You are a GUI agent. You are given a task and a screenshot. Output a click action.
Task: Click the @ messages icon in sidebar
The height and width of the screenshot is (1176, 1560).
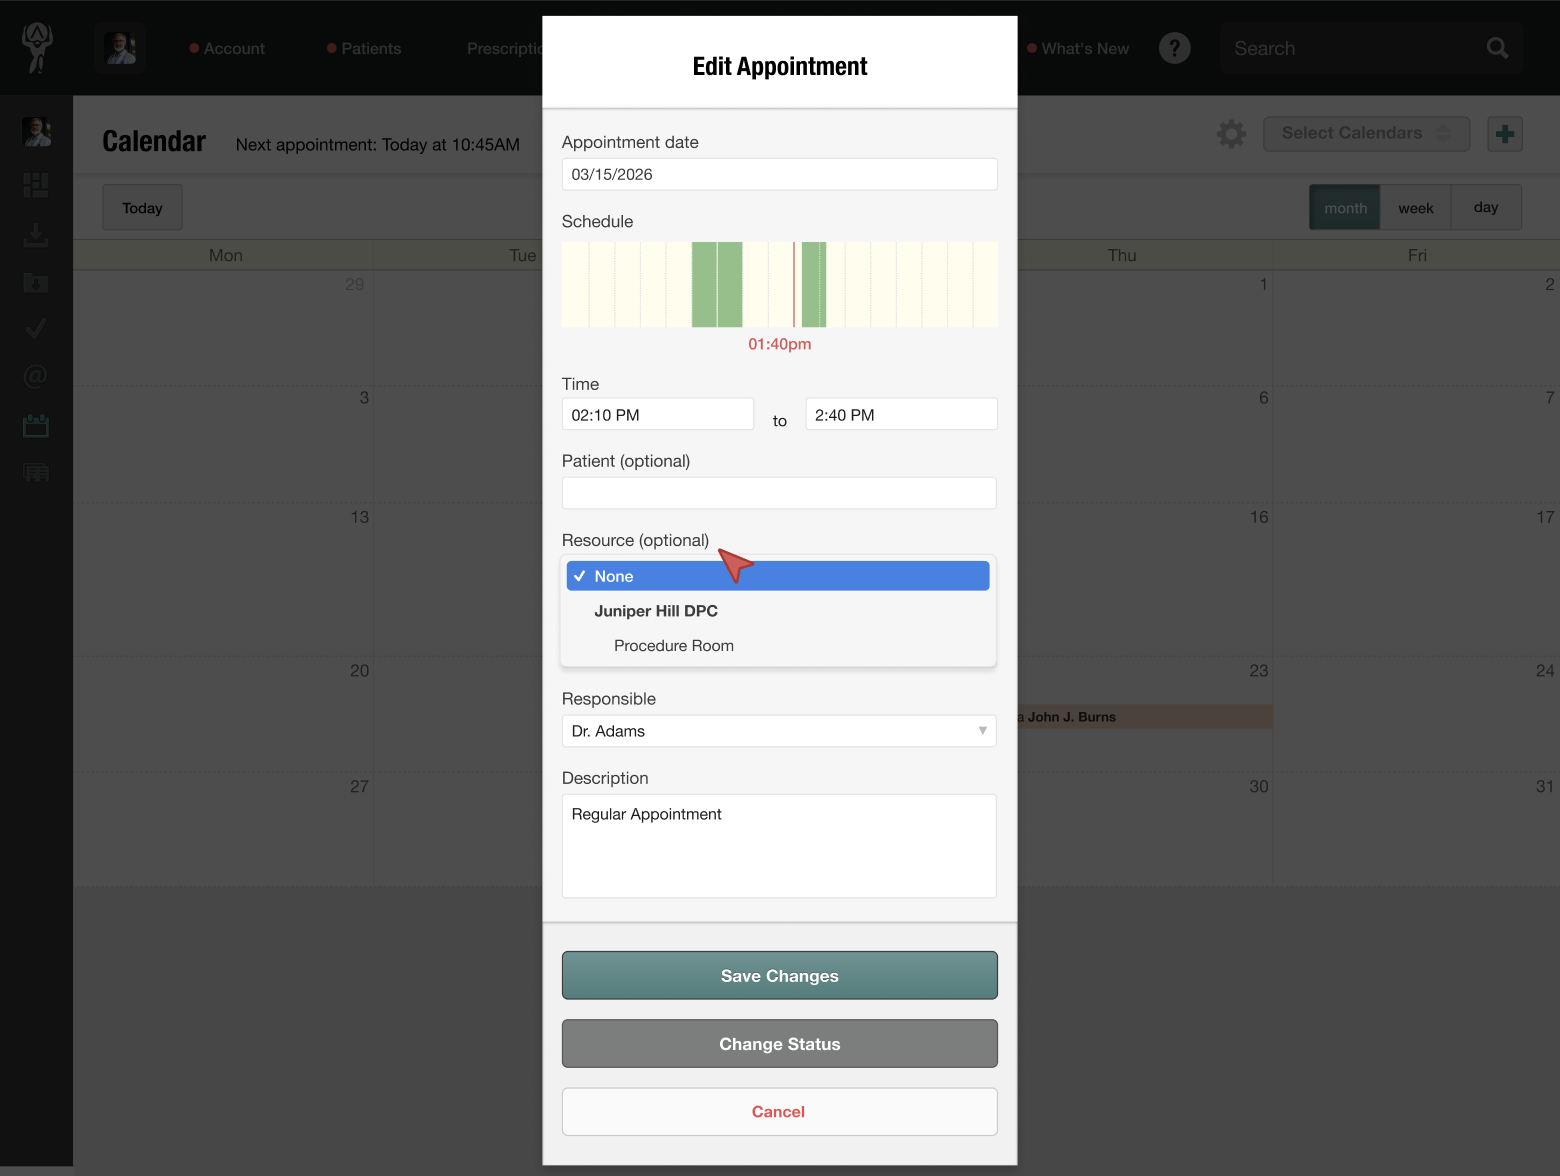point(36,377)
